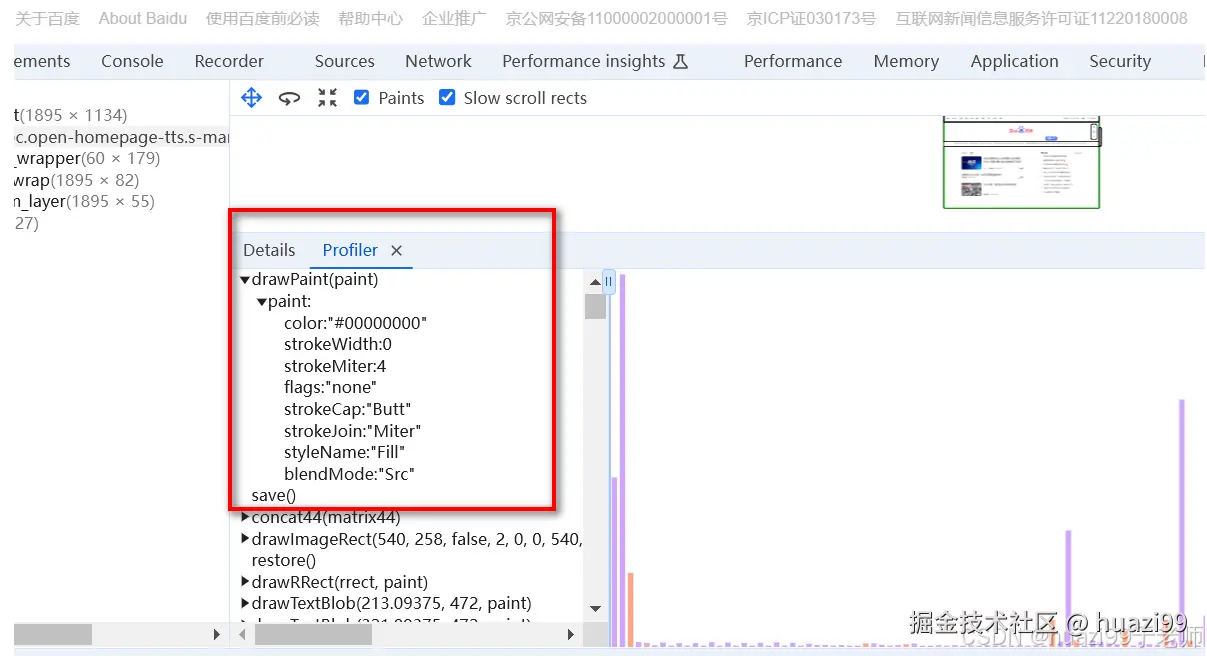1207x656 pixels.
Task: Open the 京ICP证030173号 link
Action: click(x=811, y=18)
